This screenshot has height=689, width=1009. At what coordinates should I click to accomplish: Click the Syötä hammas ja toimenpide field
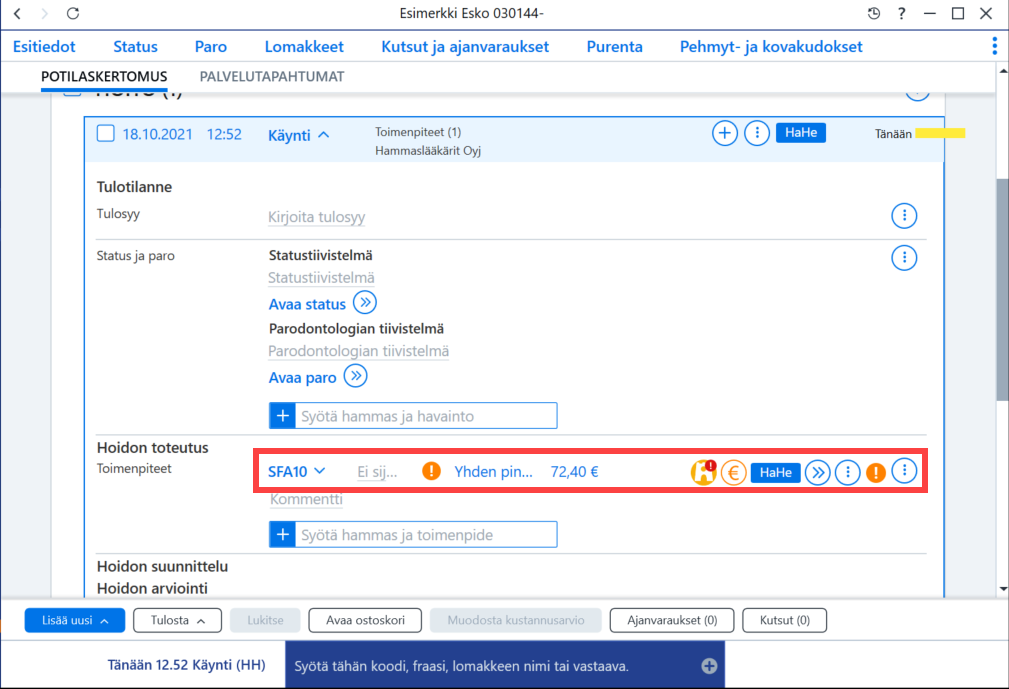pyautogui.click(x=426, y=535)
